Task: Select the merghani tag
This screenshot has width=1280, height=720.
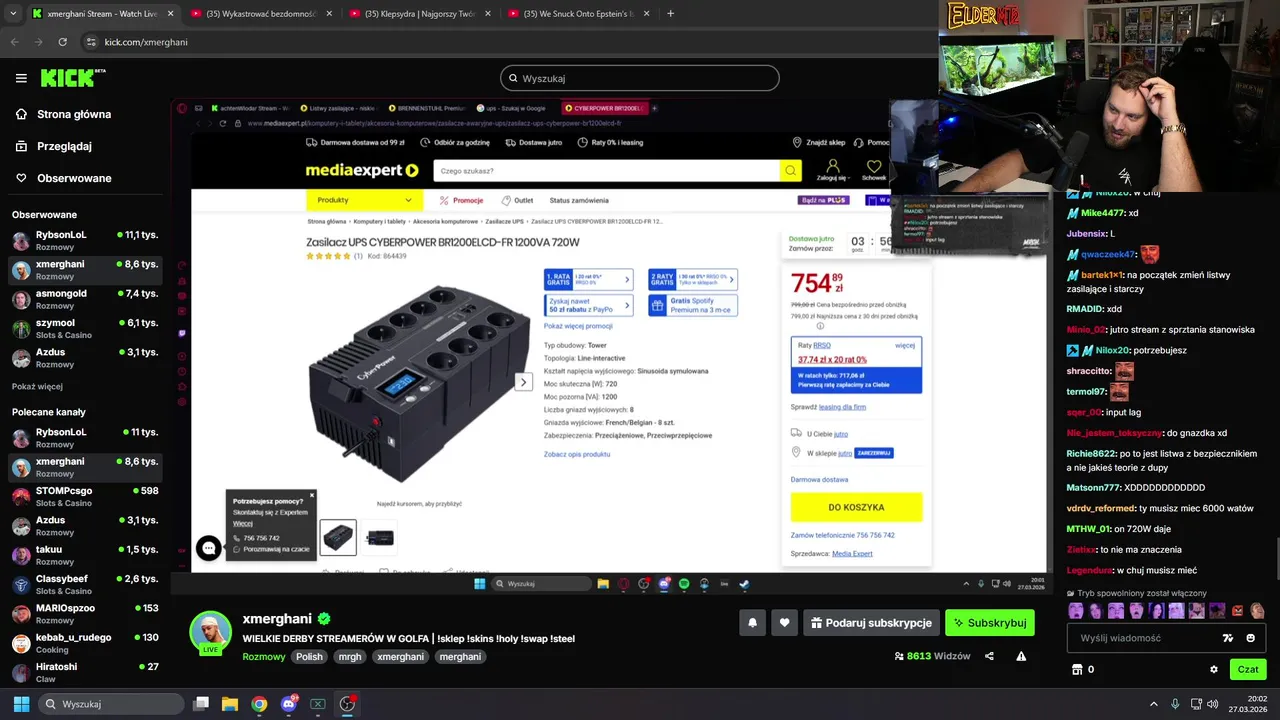Action: pyautogui.click(x=460, y=657)
